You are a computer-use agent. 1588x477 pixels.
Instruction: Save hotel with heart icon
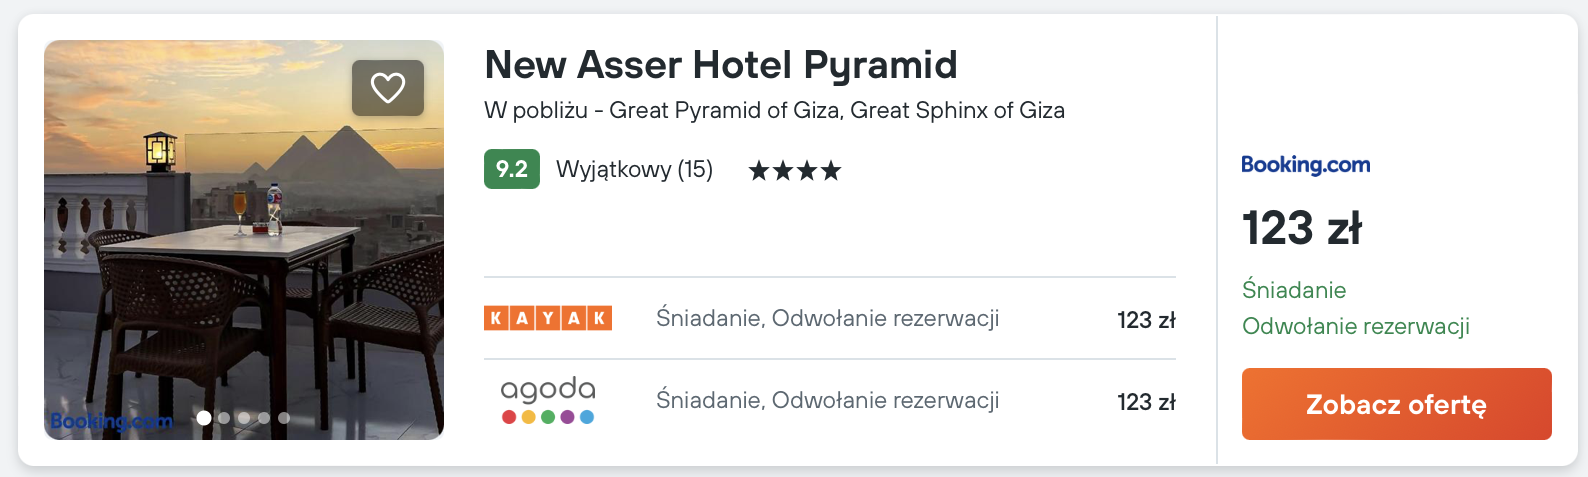(x=388, y=88)
